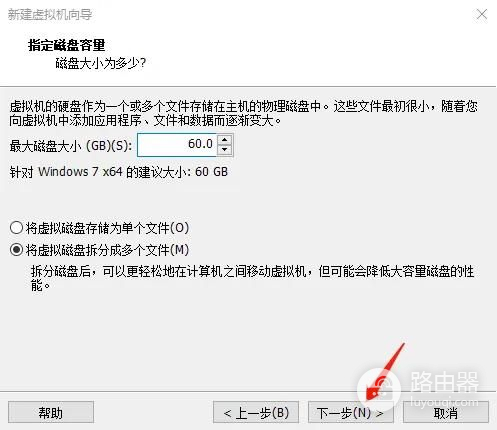497x430 pixels.
Task: Go back with the 上一步(B) button
Action: pos(256,413)
